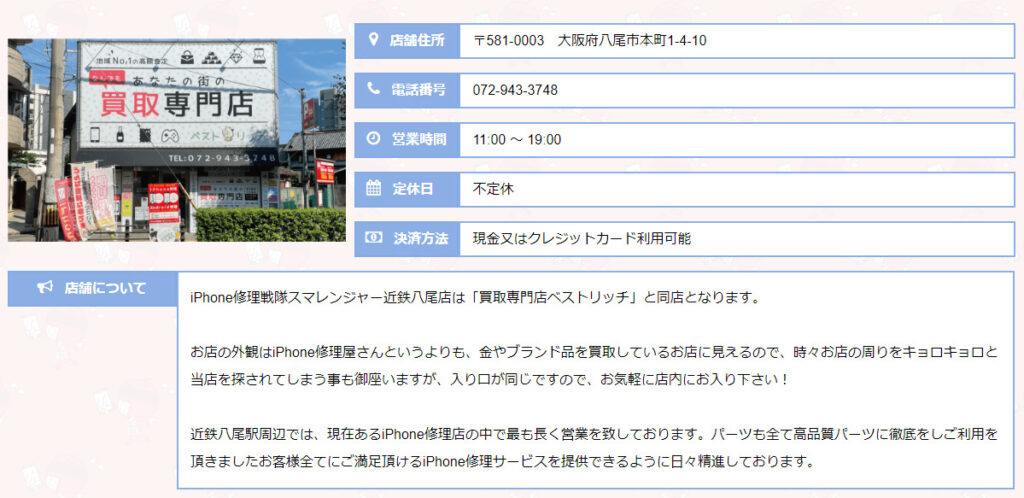Select the 店舗について heading
1024x498 pixels.
click(x=105, y=288)
